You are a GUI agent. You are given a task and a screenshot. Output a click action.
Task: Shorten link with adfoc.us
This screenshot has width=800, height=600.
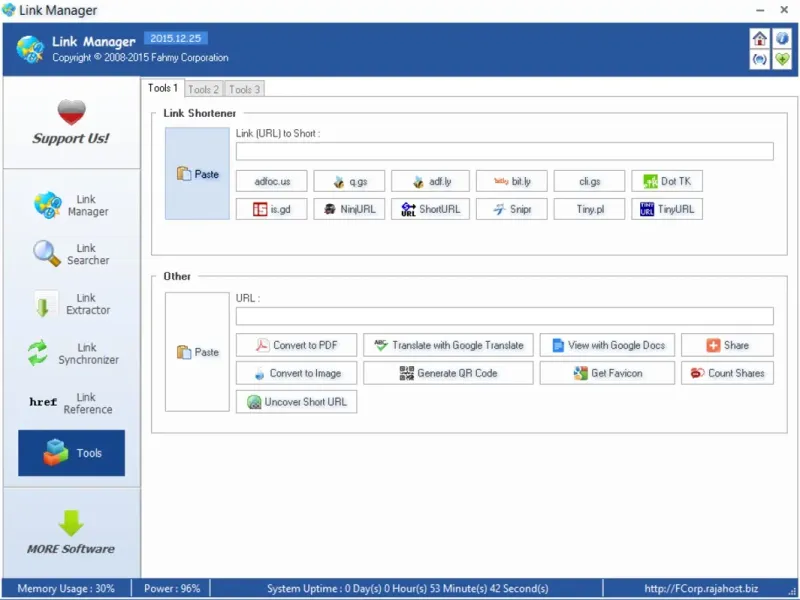(271, 181)
